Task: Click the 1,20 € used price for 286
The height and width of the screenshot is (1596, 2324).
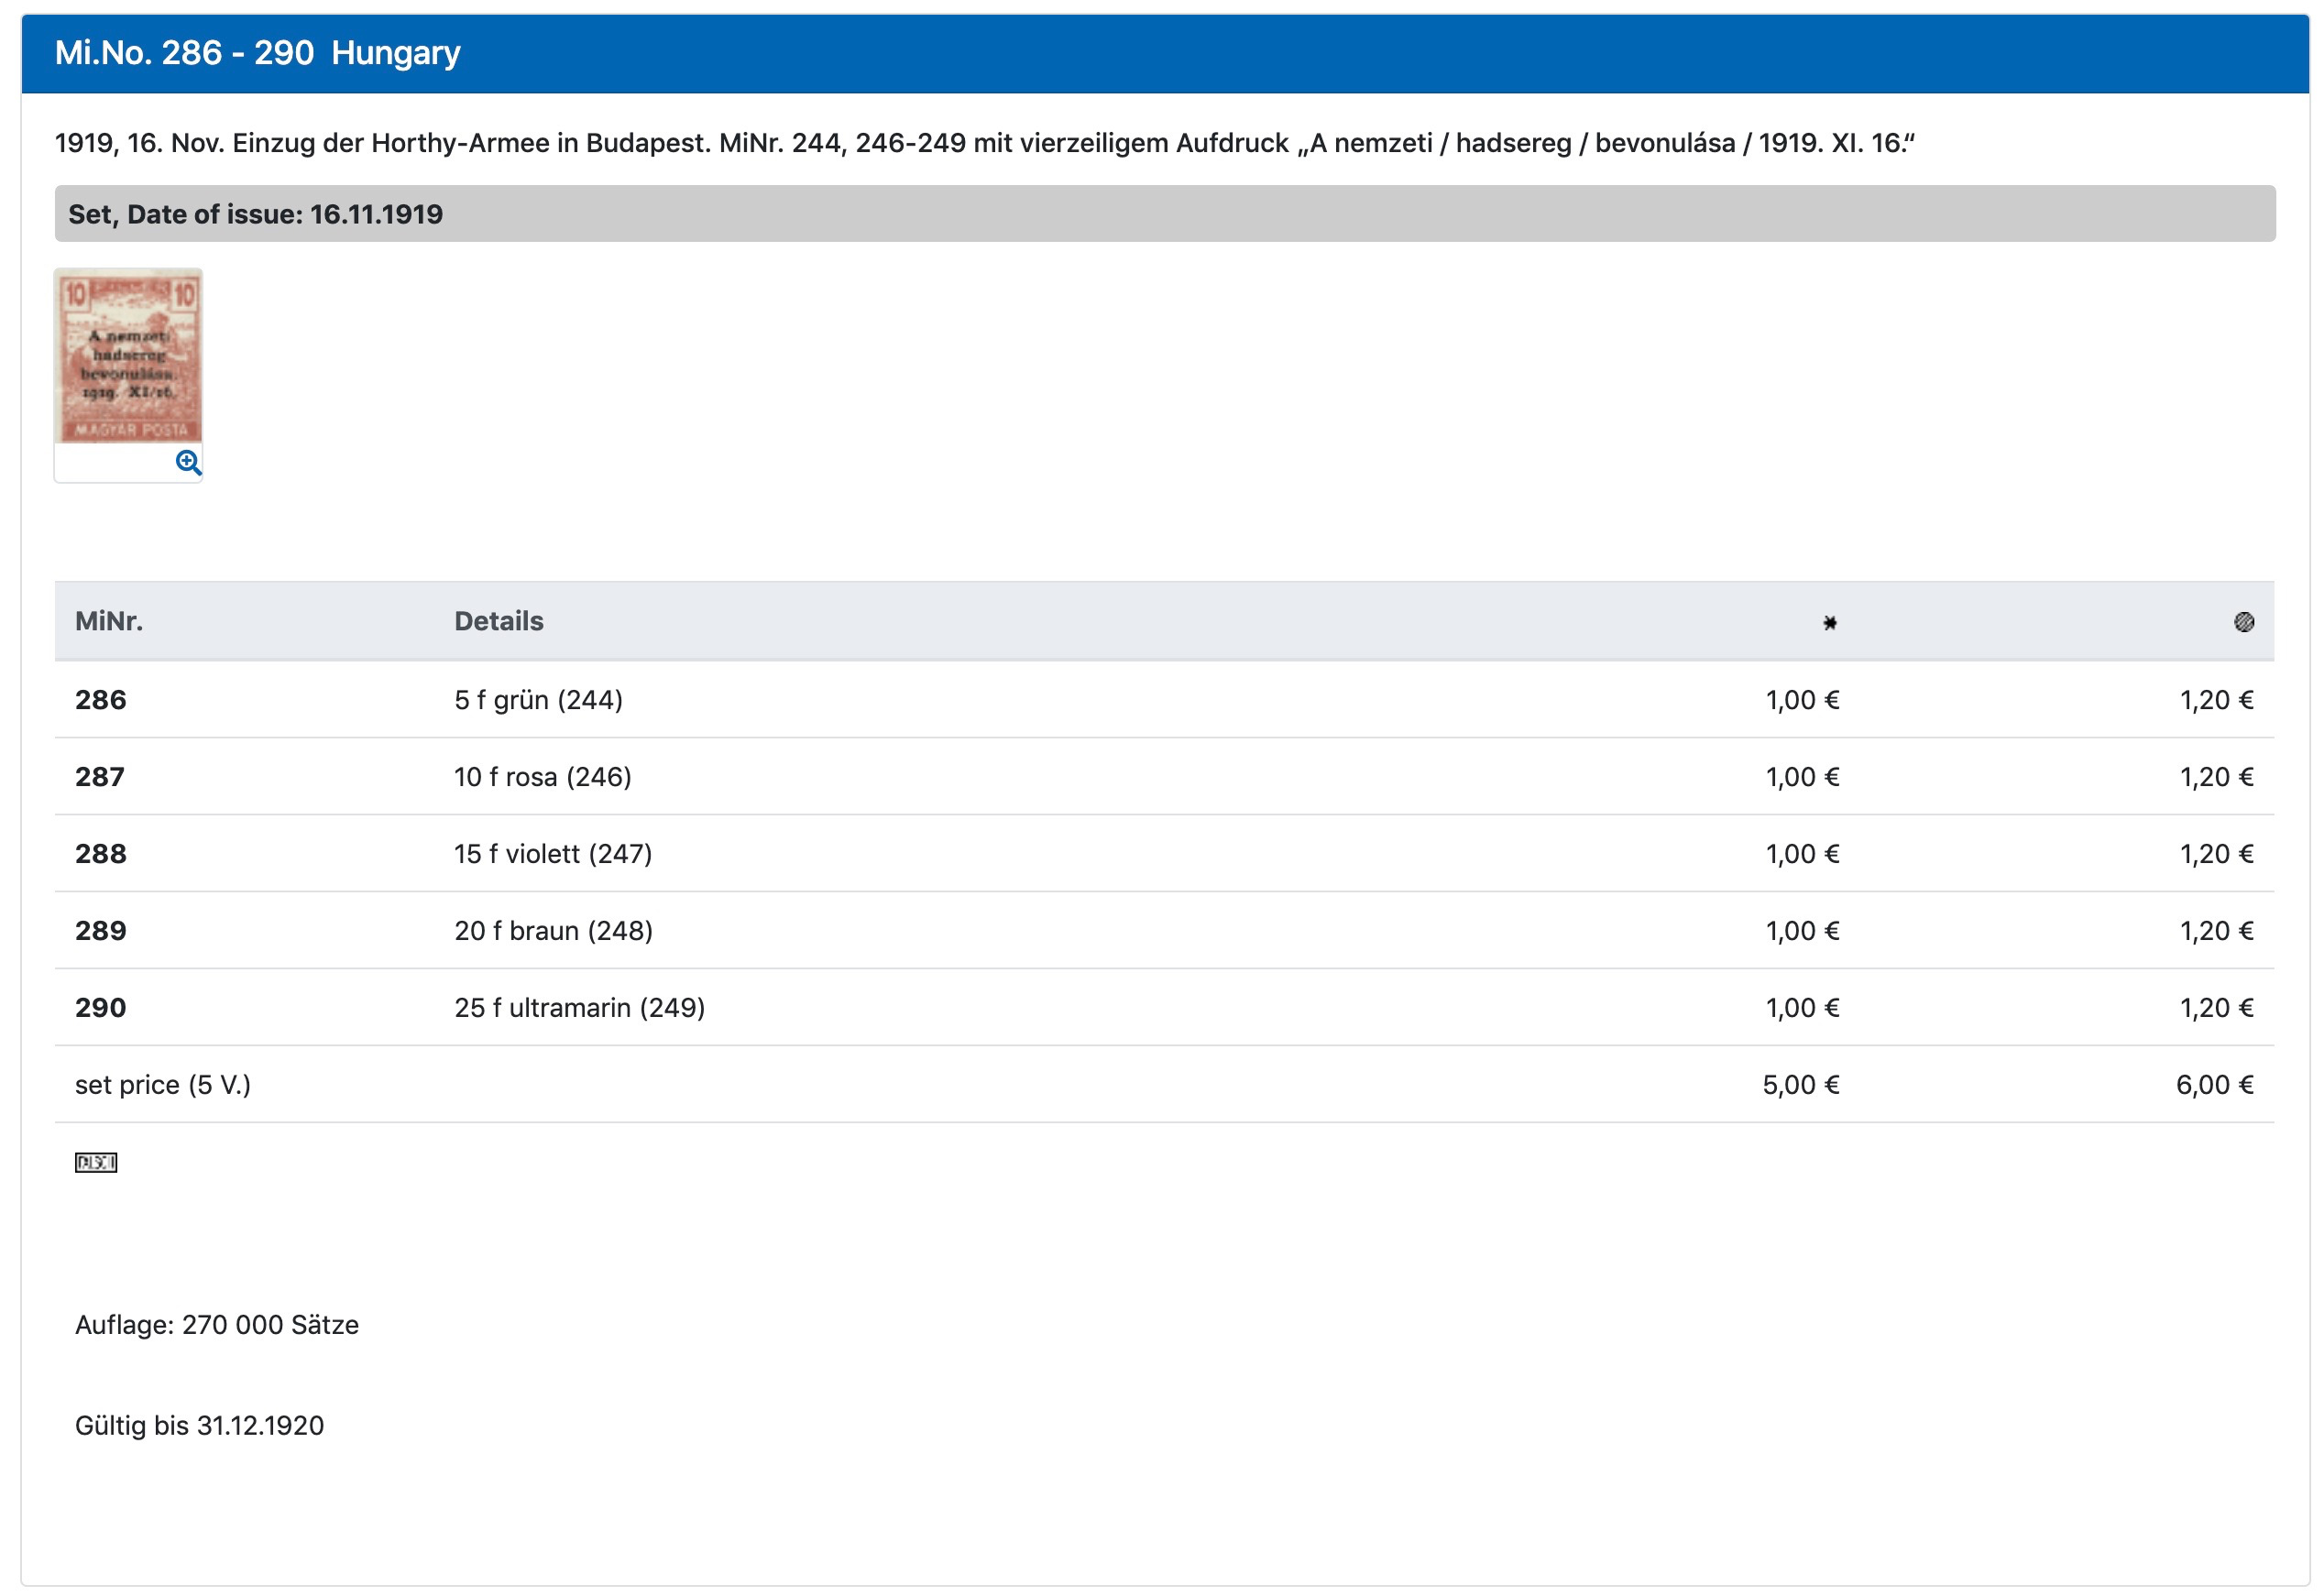Action: (x=2216, y=699)
